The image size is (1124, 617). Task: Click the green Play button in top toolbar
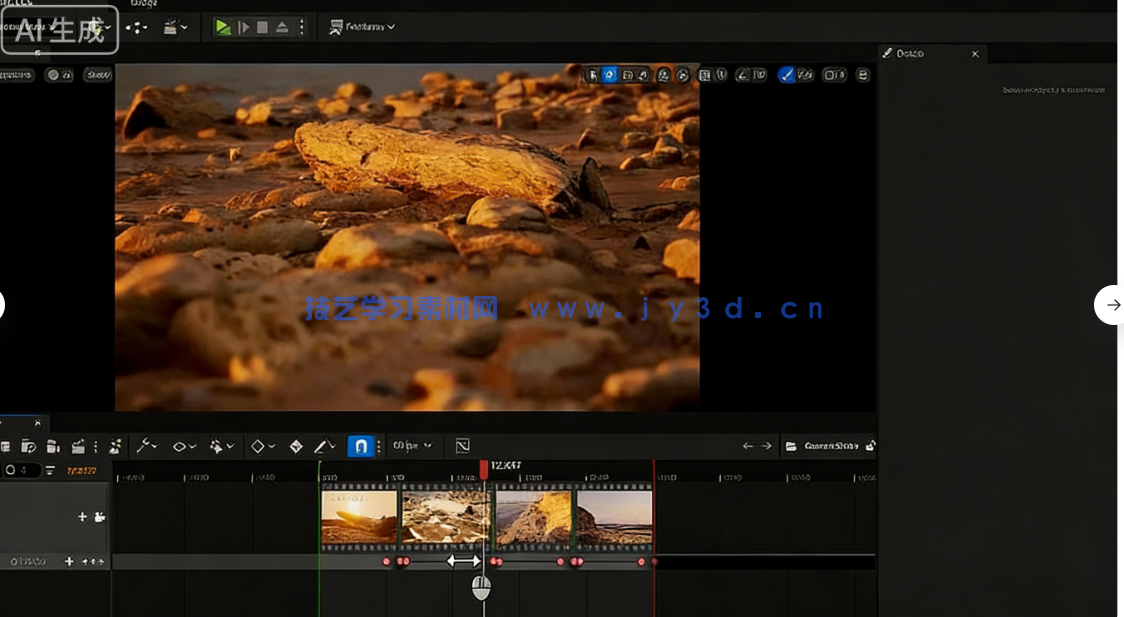(x=223, y=27)
